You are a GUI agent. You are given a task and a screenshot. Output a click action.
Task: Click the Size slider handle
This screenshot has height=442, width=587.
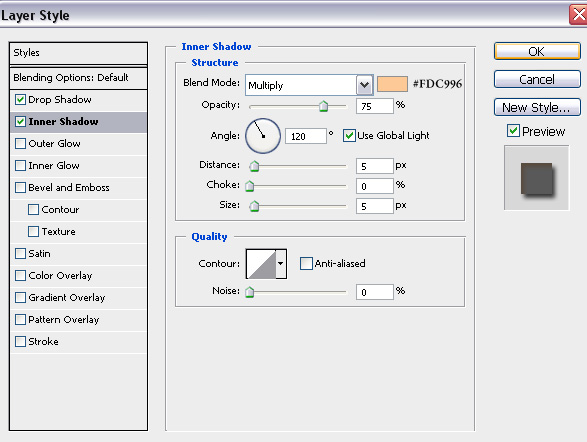[x=254, y=206]
